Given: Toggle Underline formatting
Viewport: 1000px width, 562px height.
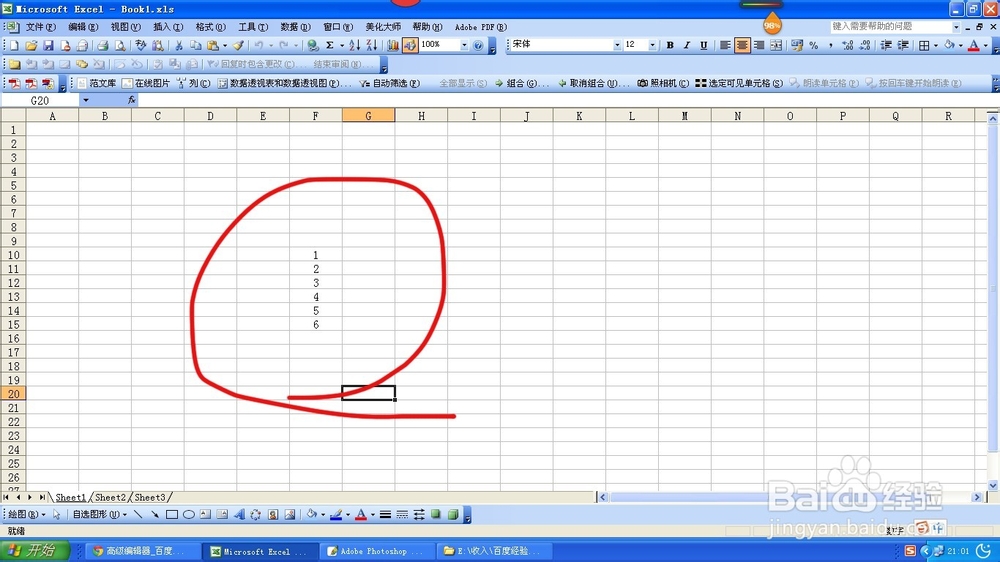Looking at the screenshot, I should (703, 45).
